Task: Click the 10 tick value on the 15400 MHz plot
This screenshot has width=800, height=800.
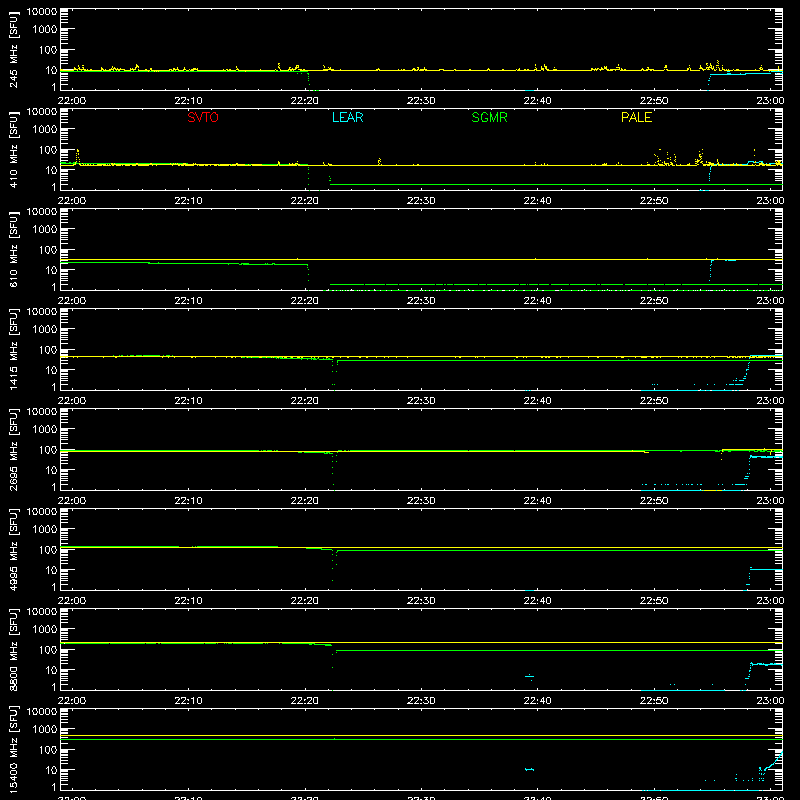Action: [51, 770]
